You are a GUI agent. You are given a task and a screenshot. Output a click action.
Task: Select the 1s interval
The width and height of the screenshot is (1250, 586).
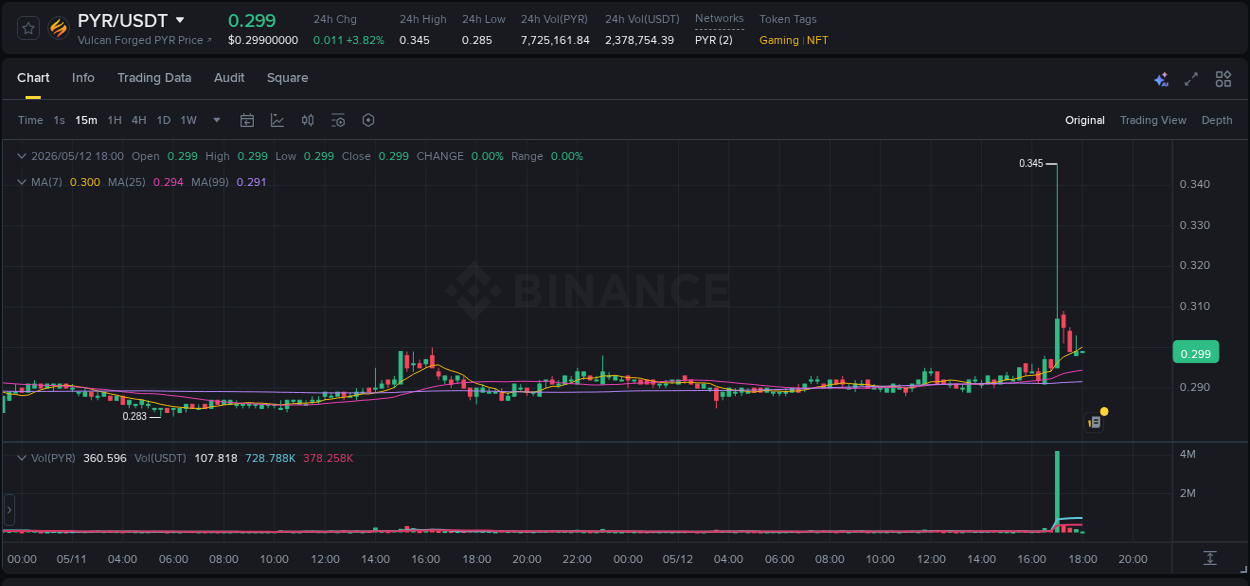59,120
